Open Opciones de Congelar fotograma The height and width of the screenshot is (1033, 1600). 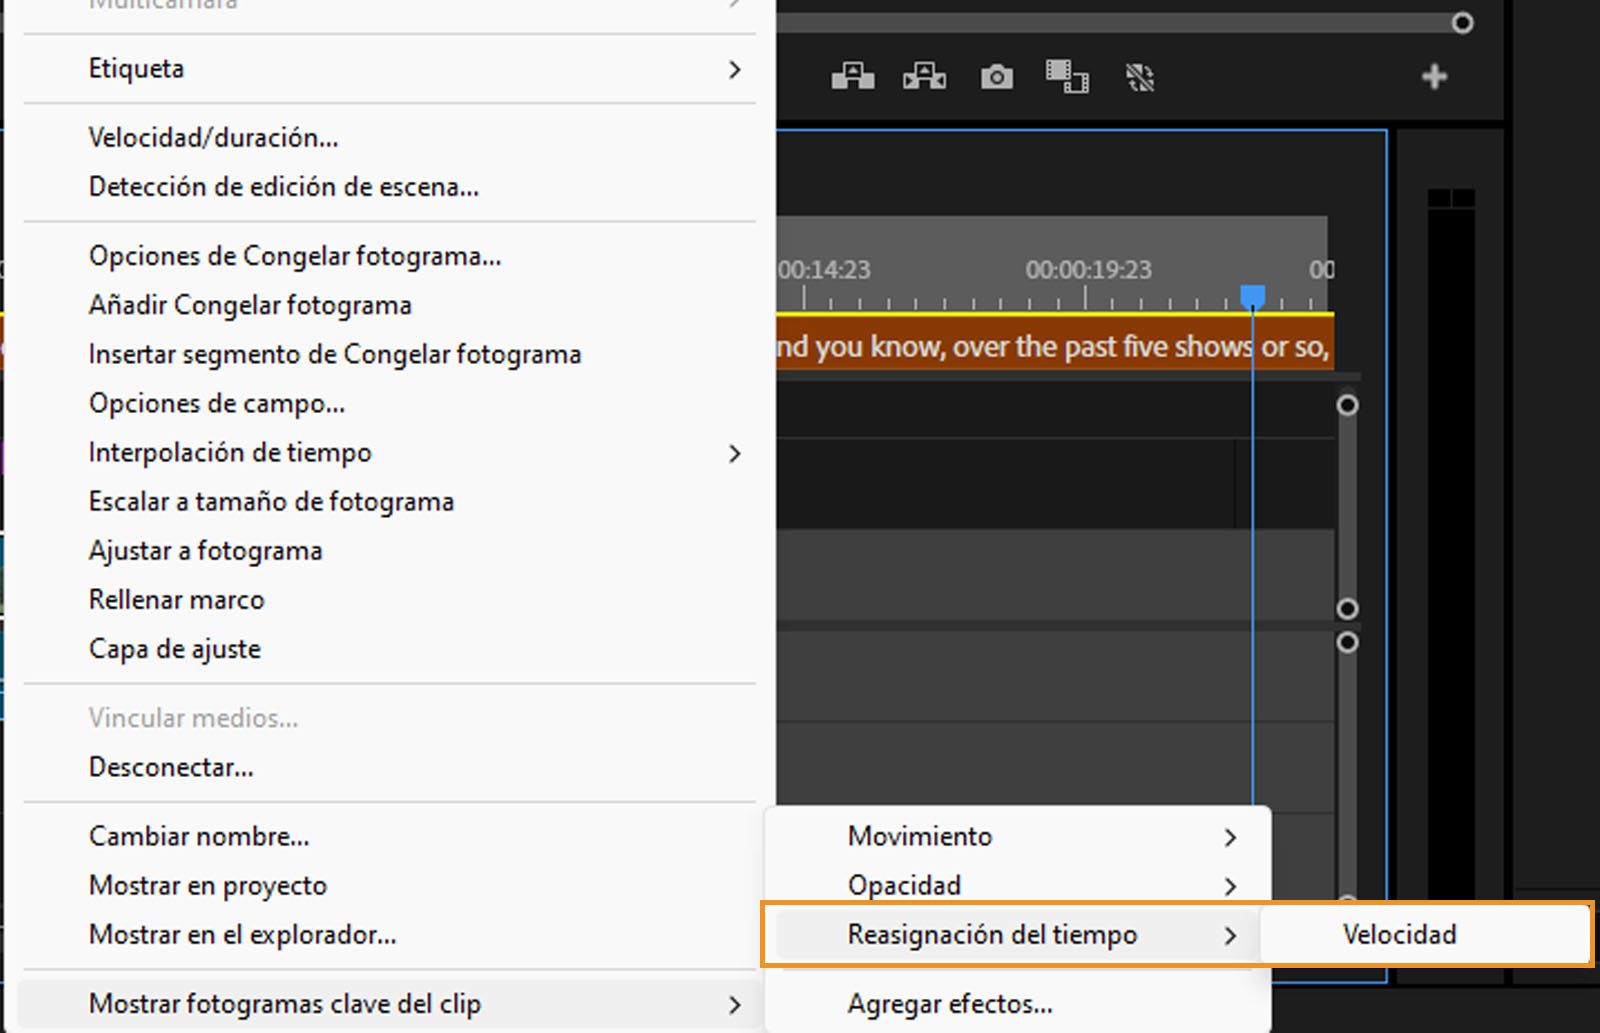point(294,256)
